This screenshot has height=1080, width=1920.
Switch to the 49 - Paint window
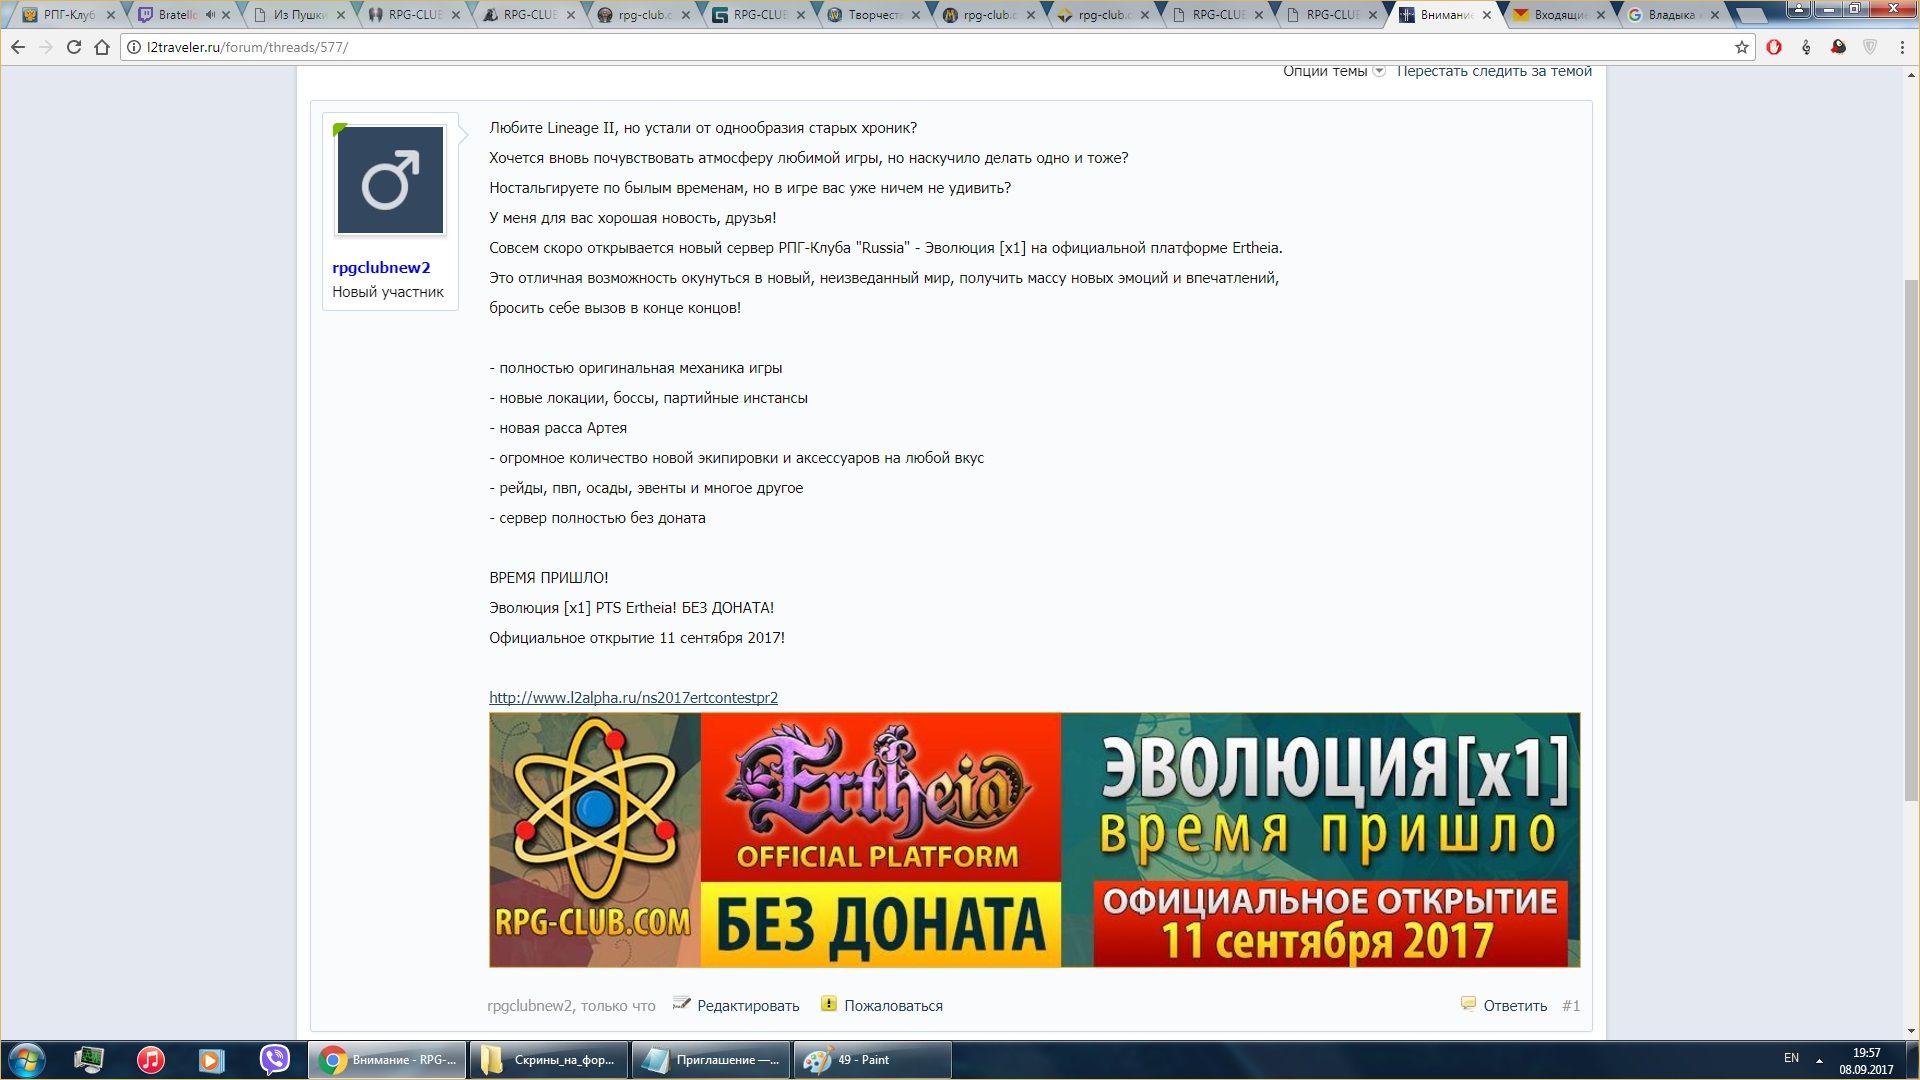coord(873,1060)
